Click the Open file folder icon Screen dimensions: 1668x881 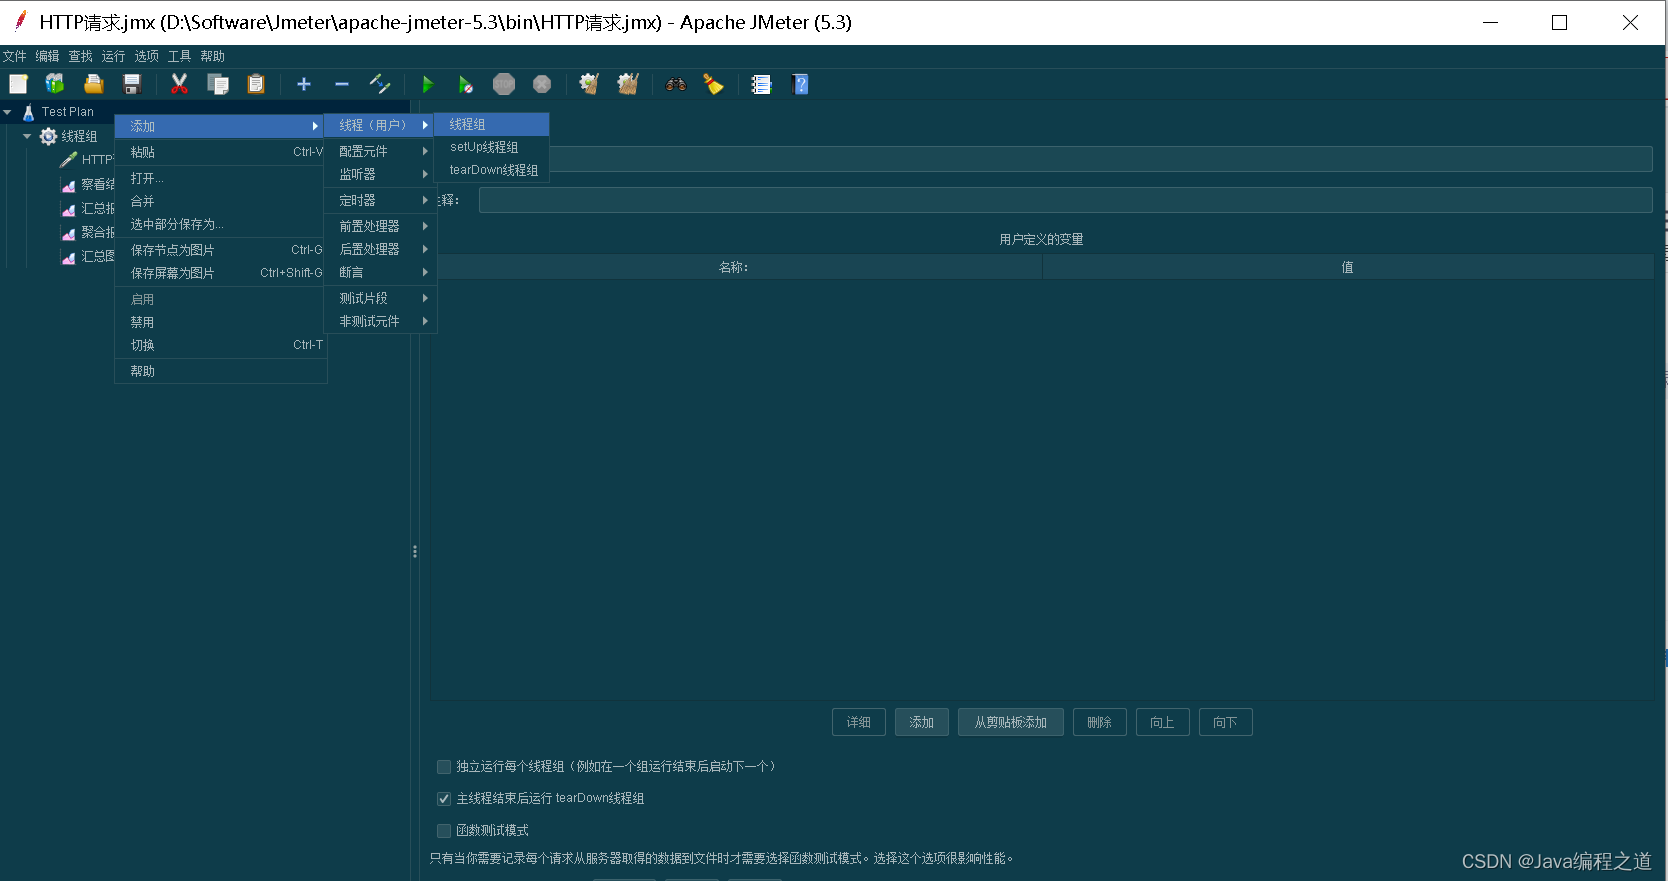[x=94, y=84]
